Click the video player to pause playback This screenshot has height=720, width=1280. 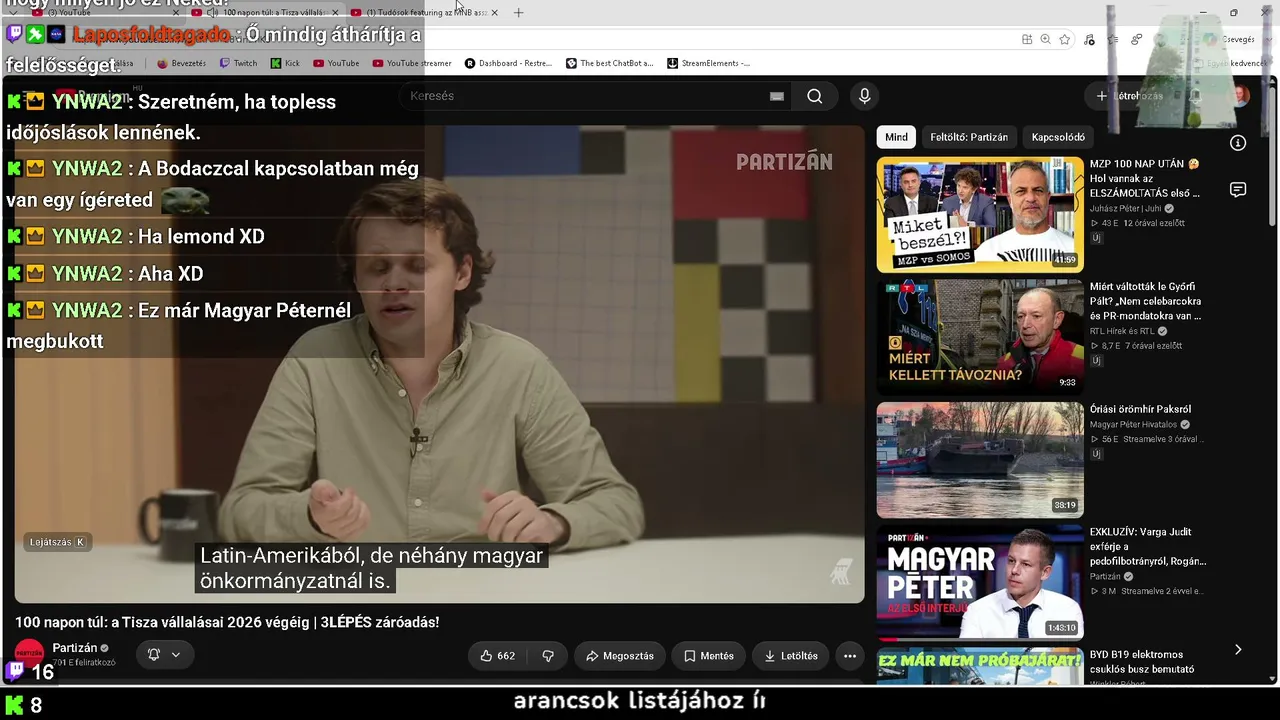pyautogui.click(x=440, y=364)
